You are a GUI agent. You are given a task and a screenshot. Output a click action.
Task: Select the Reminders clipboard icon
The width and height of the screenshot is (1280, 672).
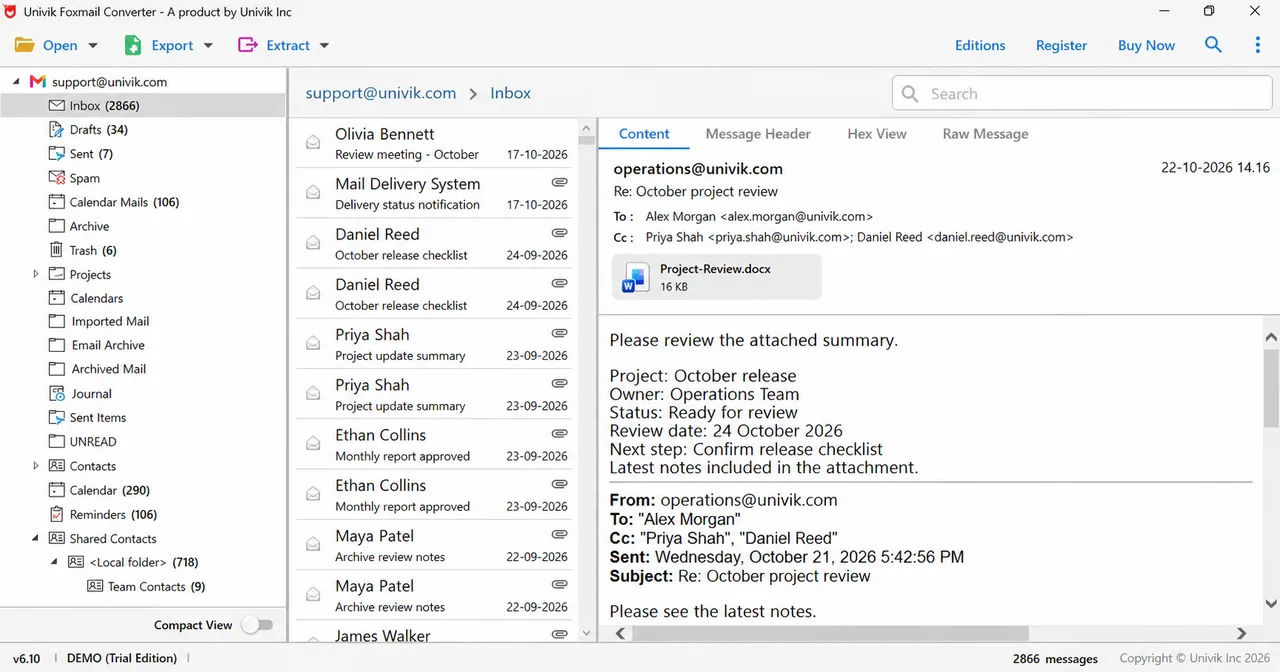[x=57, y=514]
